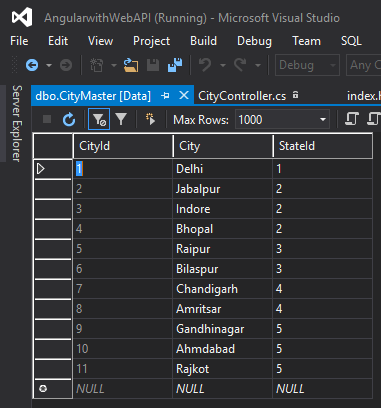Open the Team menu
This screenshot has width=381, height=408.
[x=306, y=41]
